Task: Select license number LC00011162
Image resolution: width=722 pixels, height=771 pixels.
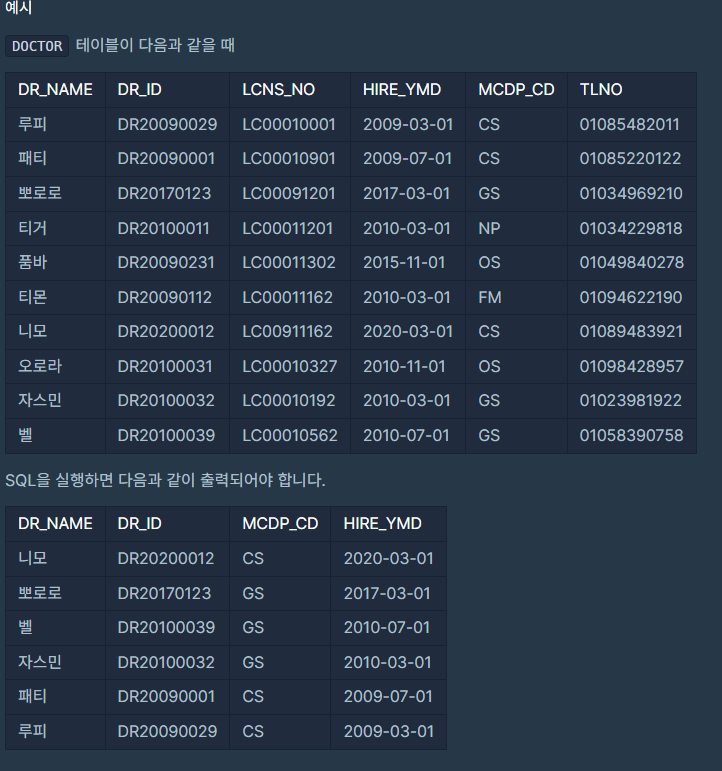Action: pyautogui.click(x=288, y=297)
